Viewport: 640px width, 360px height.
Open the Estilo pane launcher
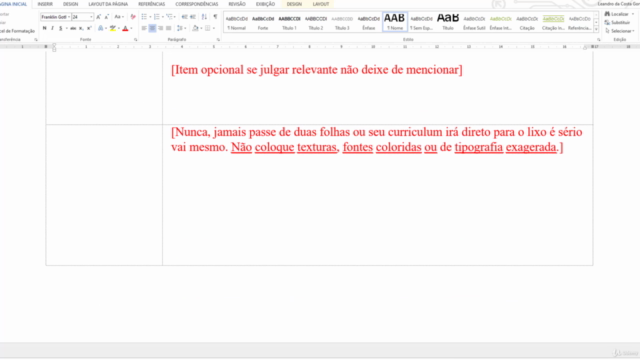coord(598,40)
